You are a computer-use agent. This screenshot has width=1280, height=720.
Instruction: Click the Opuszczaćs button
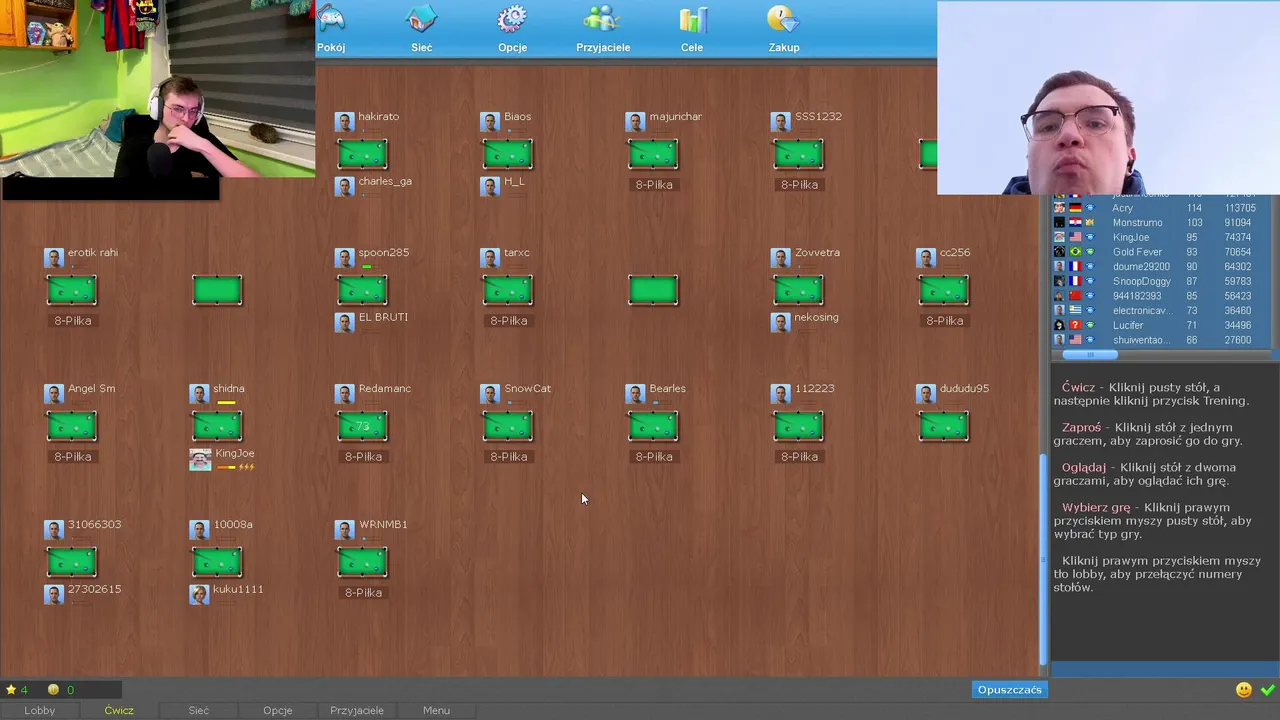(x=1010, y=690)
